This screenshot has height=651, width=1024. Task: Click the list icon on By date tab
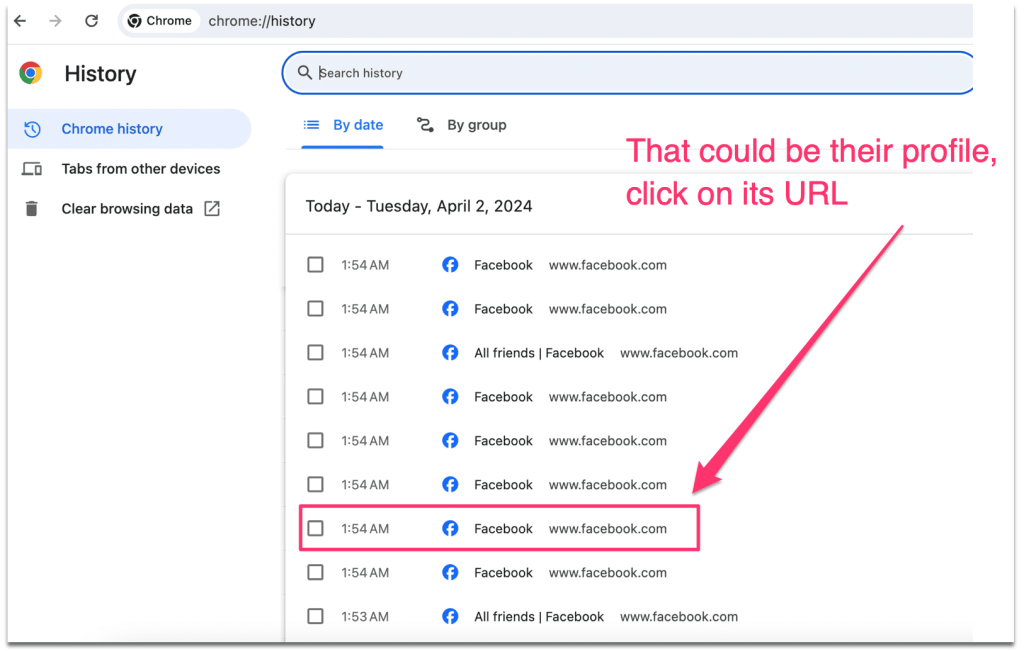[x=312, y=125]
